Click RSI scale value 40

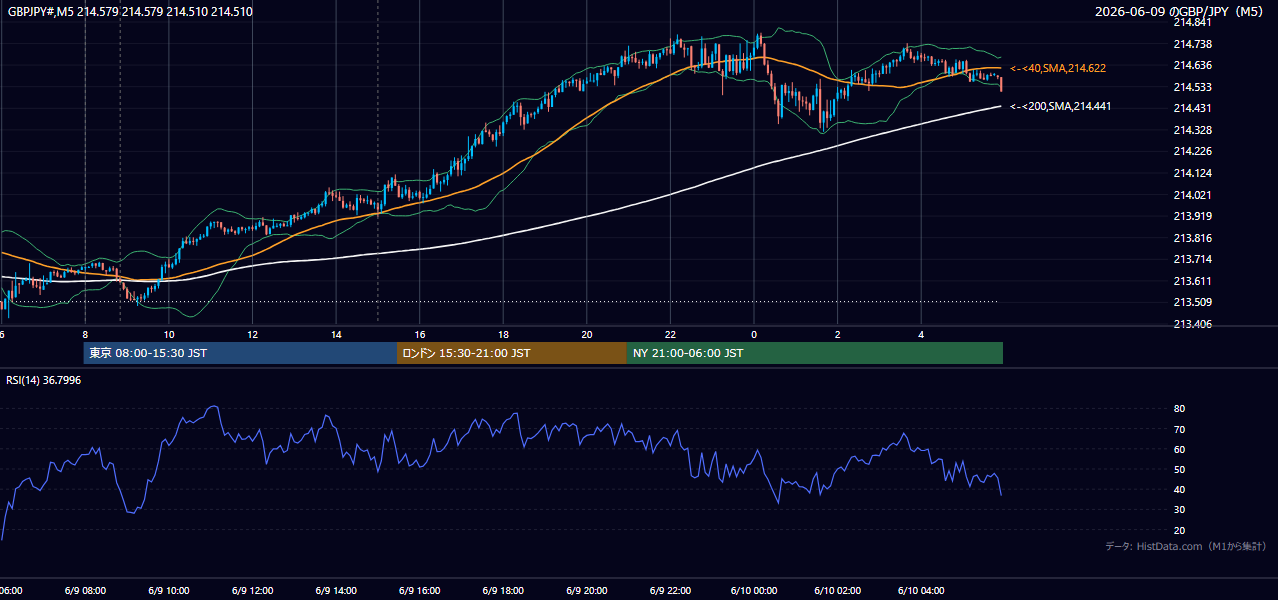(x=1179, y=489)
